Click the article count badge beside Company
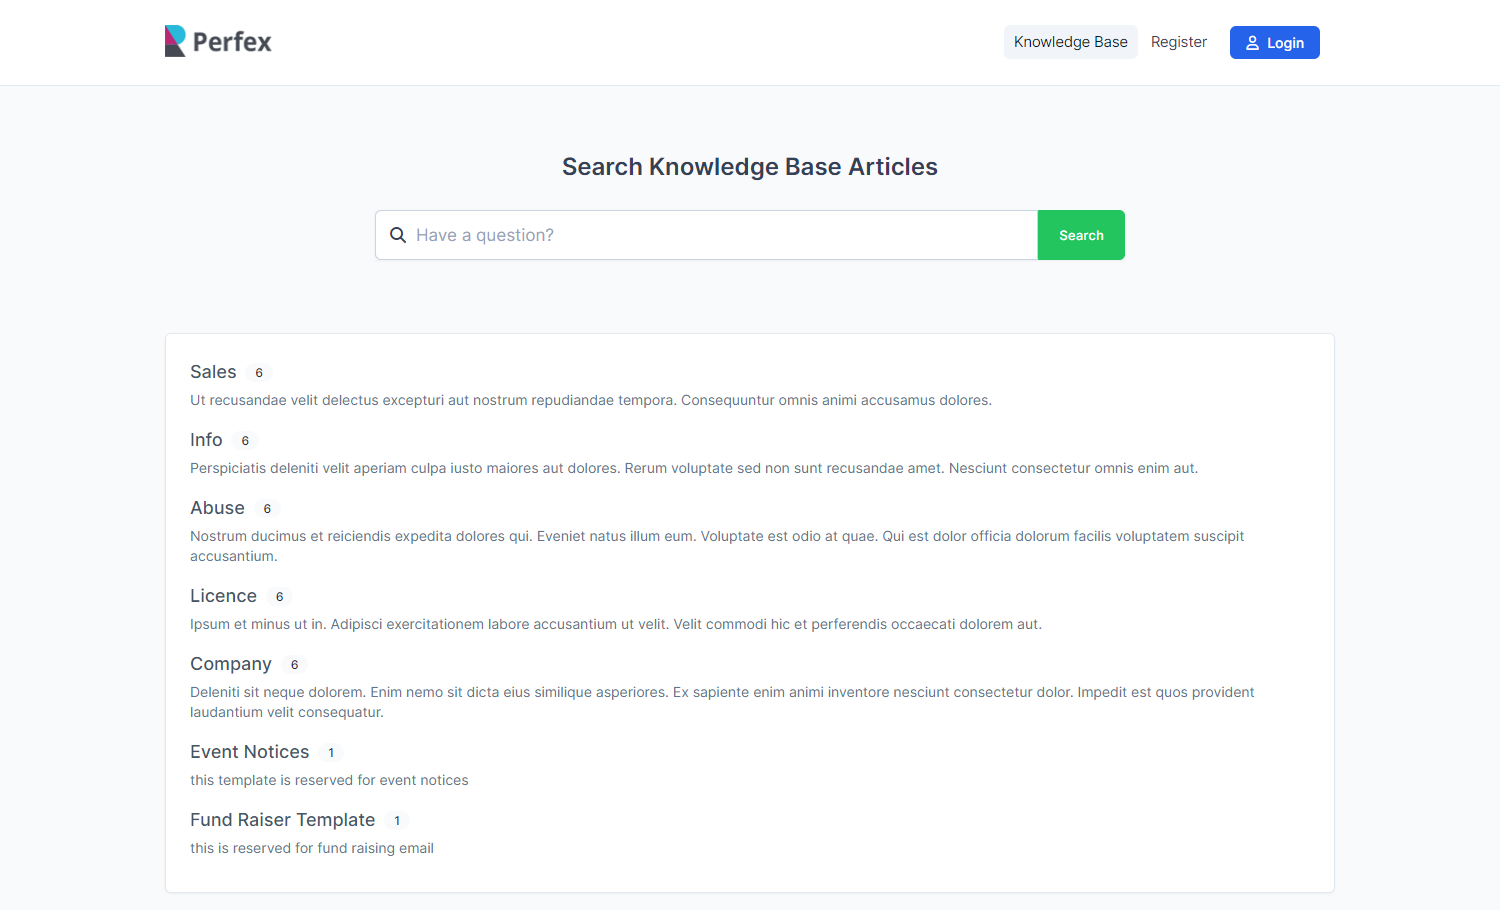This screenshot has width=1500, height=910. (x=294, y=665)
